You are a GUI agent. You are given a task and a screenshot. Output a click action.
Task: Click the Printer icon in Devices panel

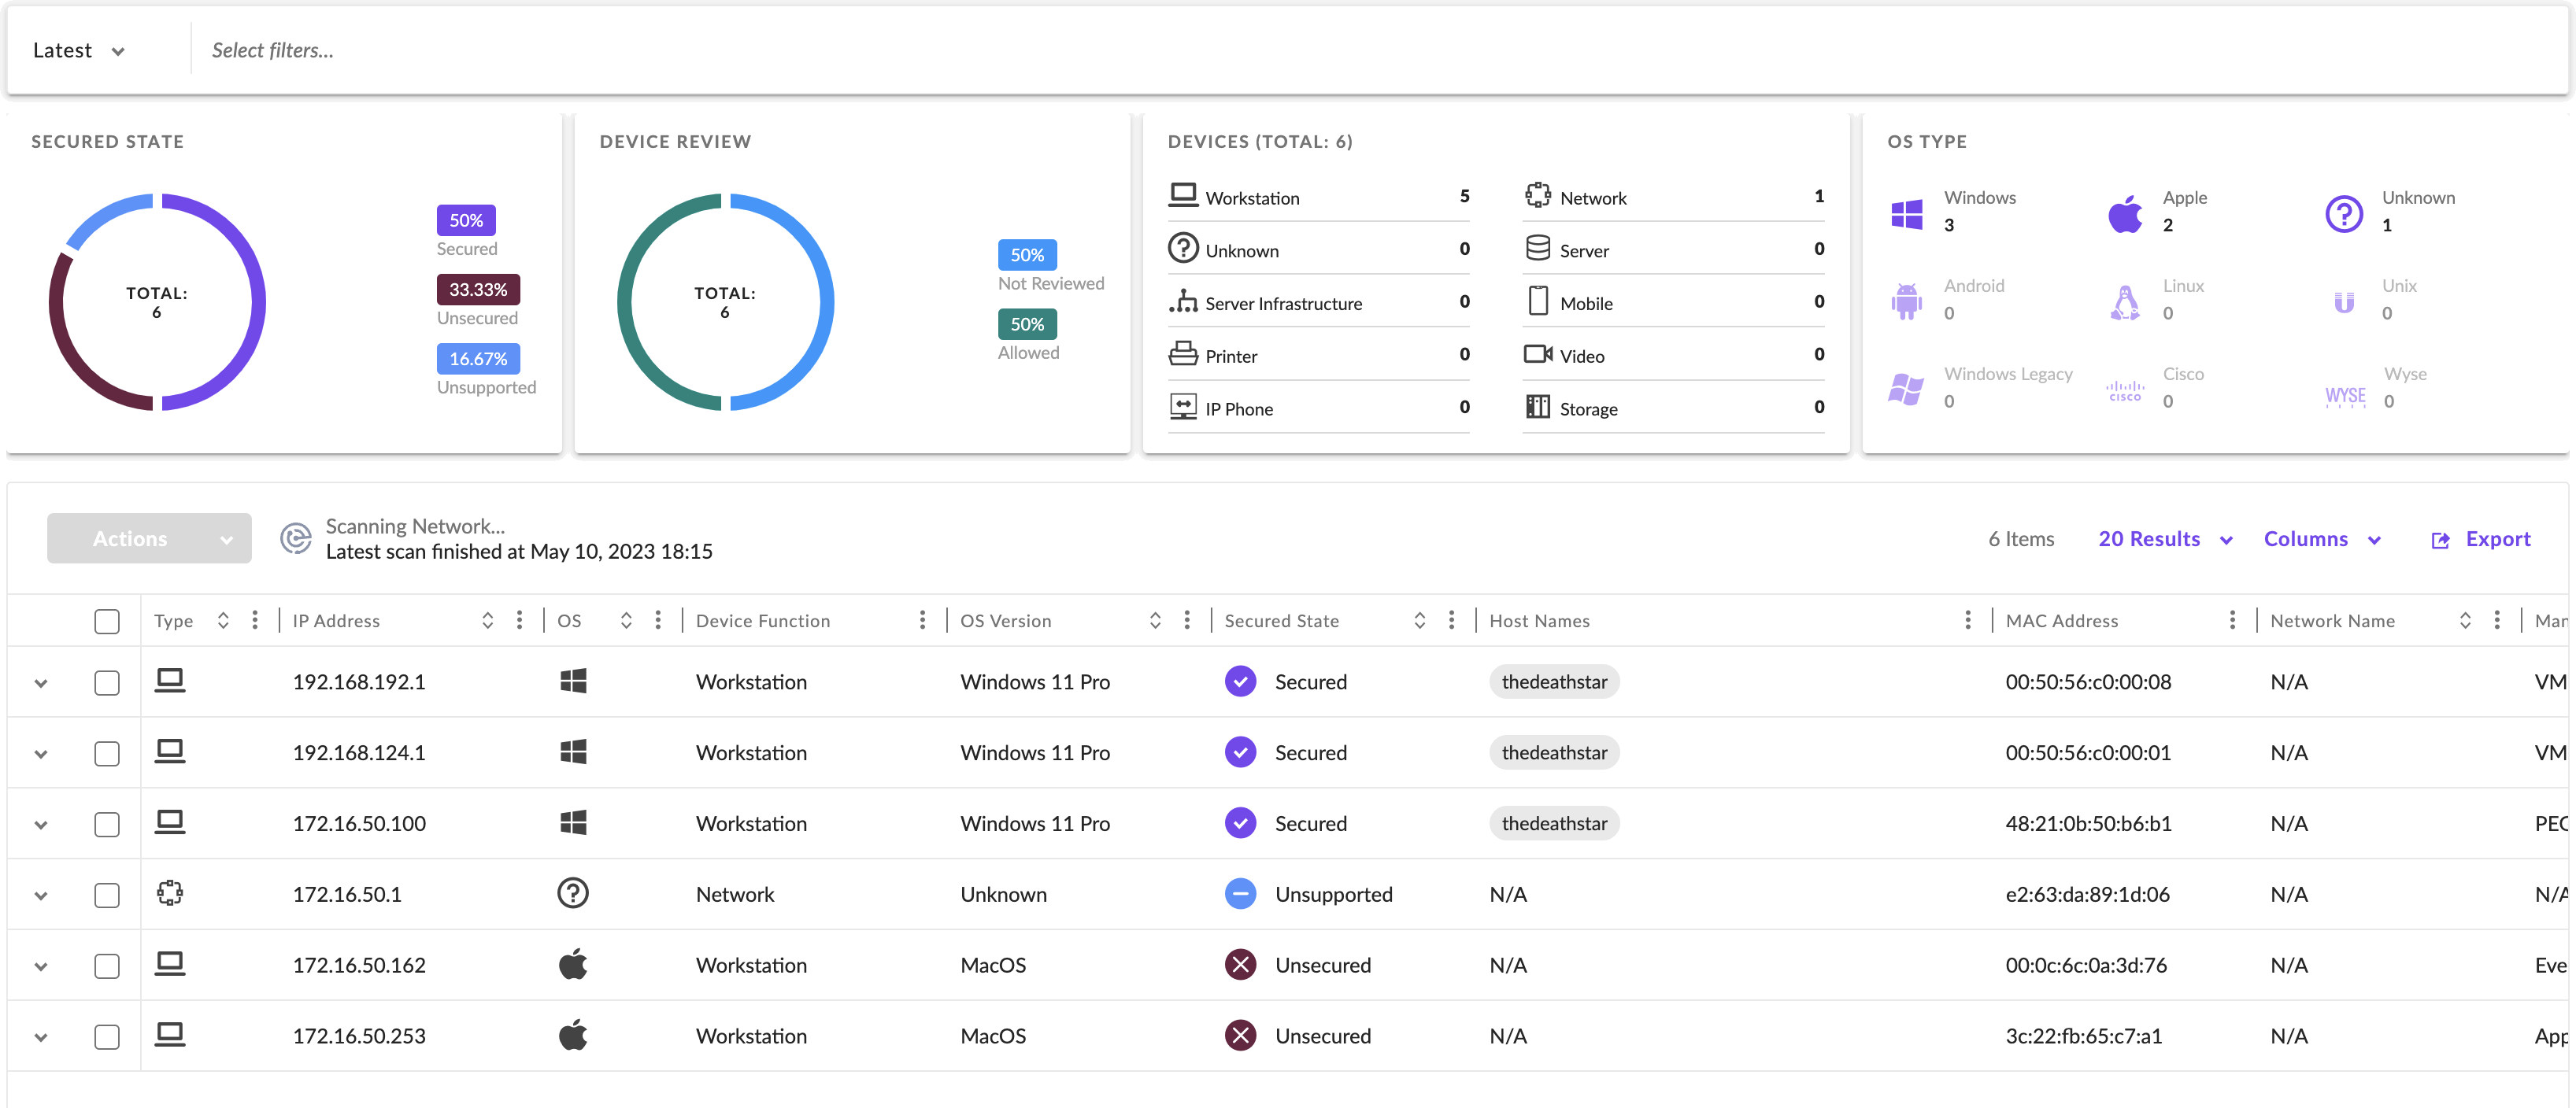tap(1183, 355)
